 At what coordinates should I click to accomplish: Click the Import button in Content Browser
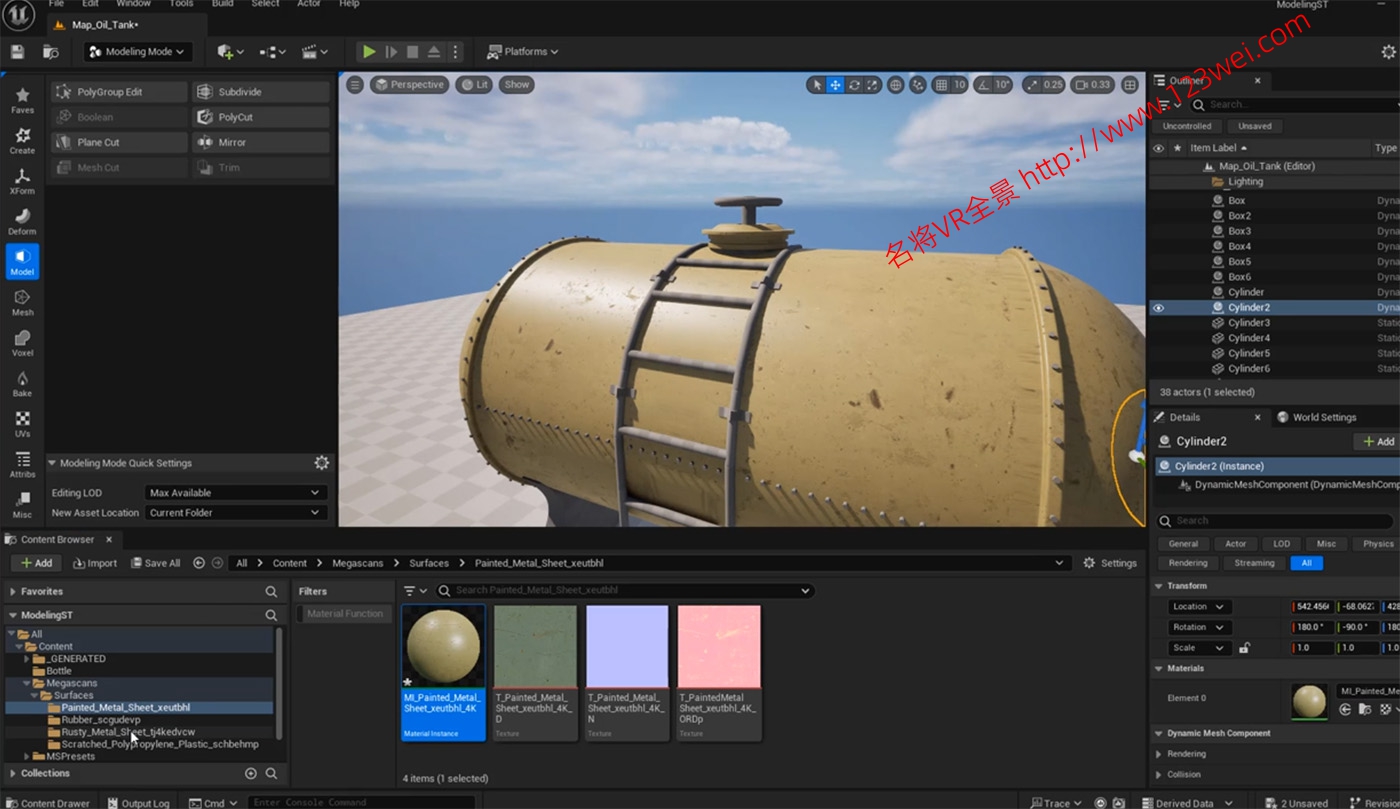click(x=95, y=563)
